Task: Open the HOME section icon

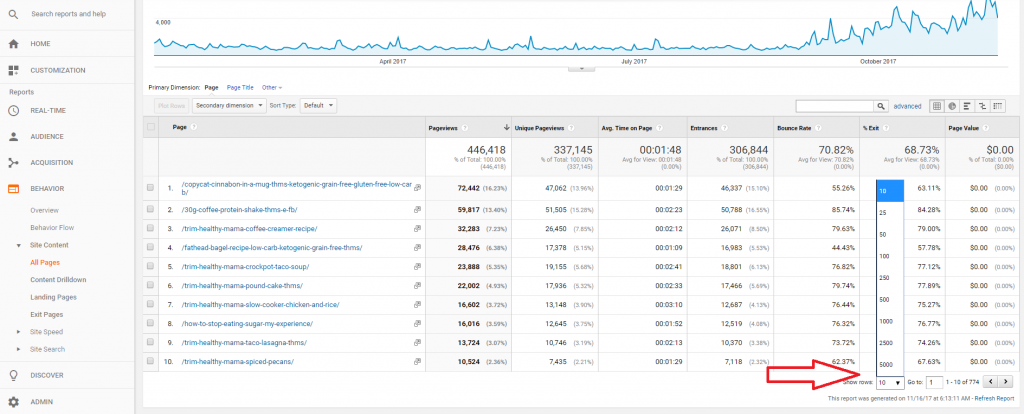Action: pos(13,44)
